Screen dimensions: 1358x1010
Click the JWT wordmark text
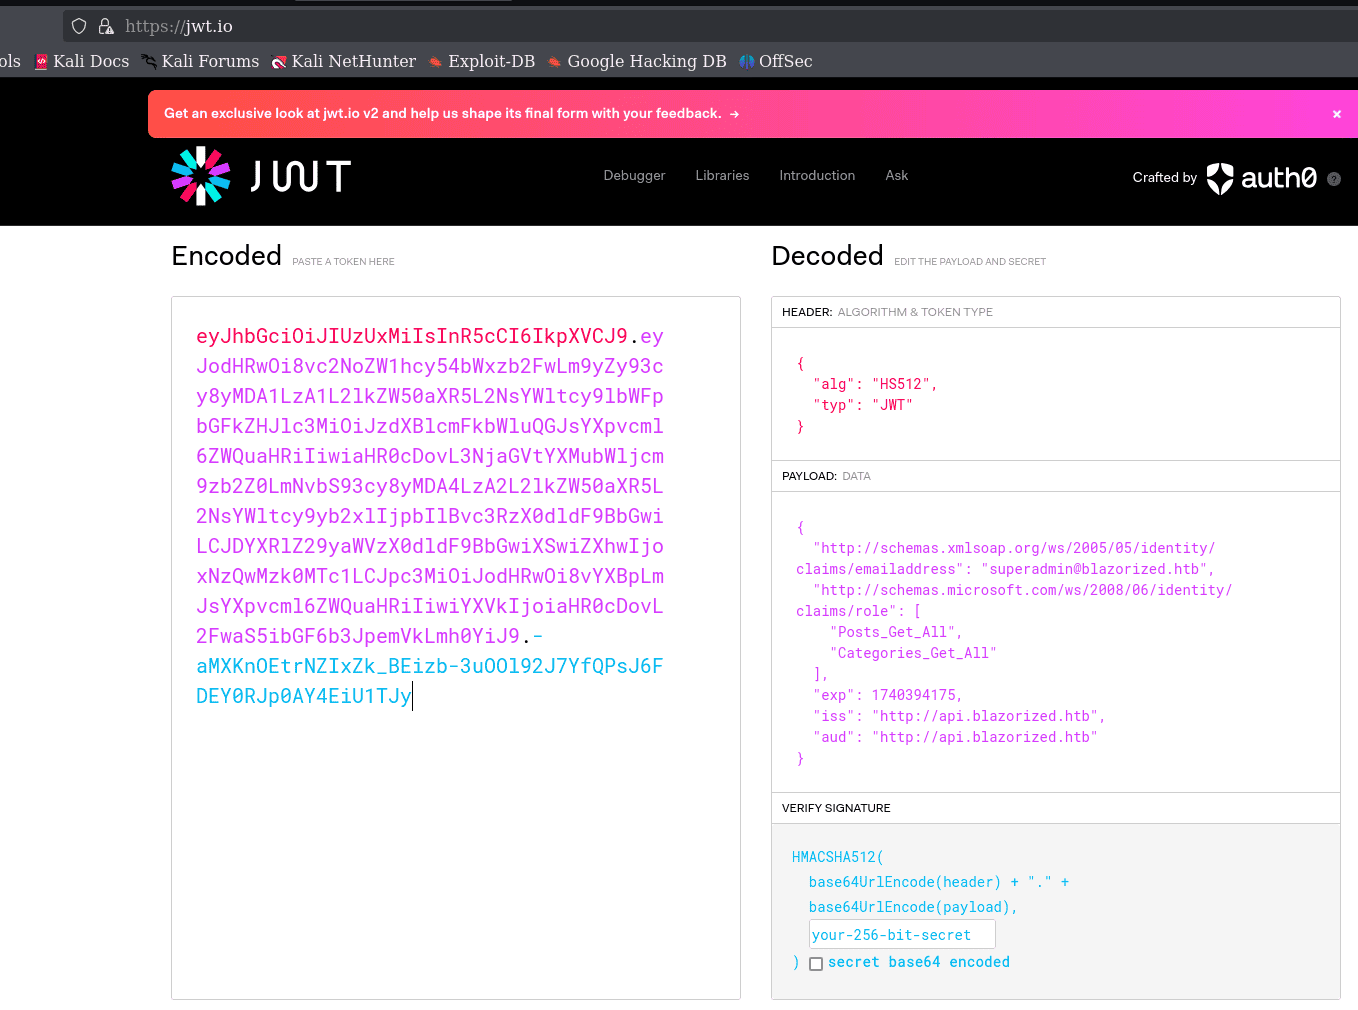[x=300, y=176]
